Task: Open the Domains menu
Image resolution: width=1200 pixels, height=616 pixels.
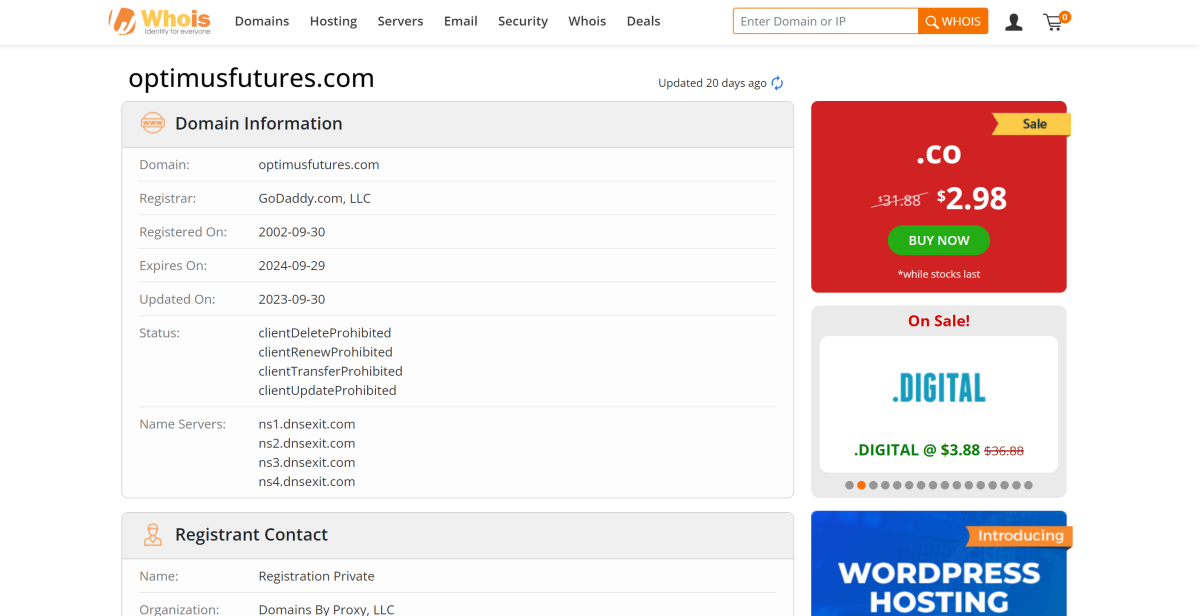Action: [x=261, y=21]
